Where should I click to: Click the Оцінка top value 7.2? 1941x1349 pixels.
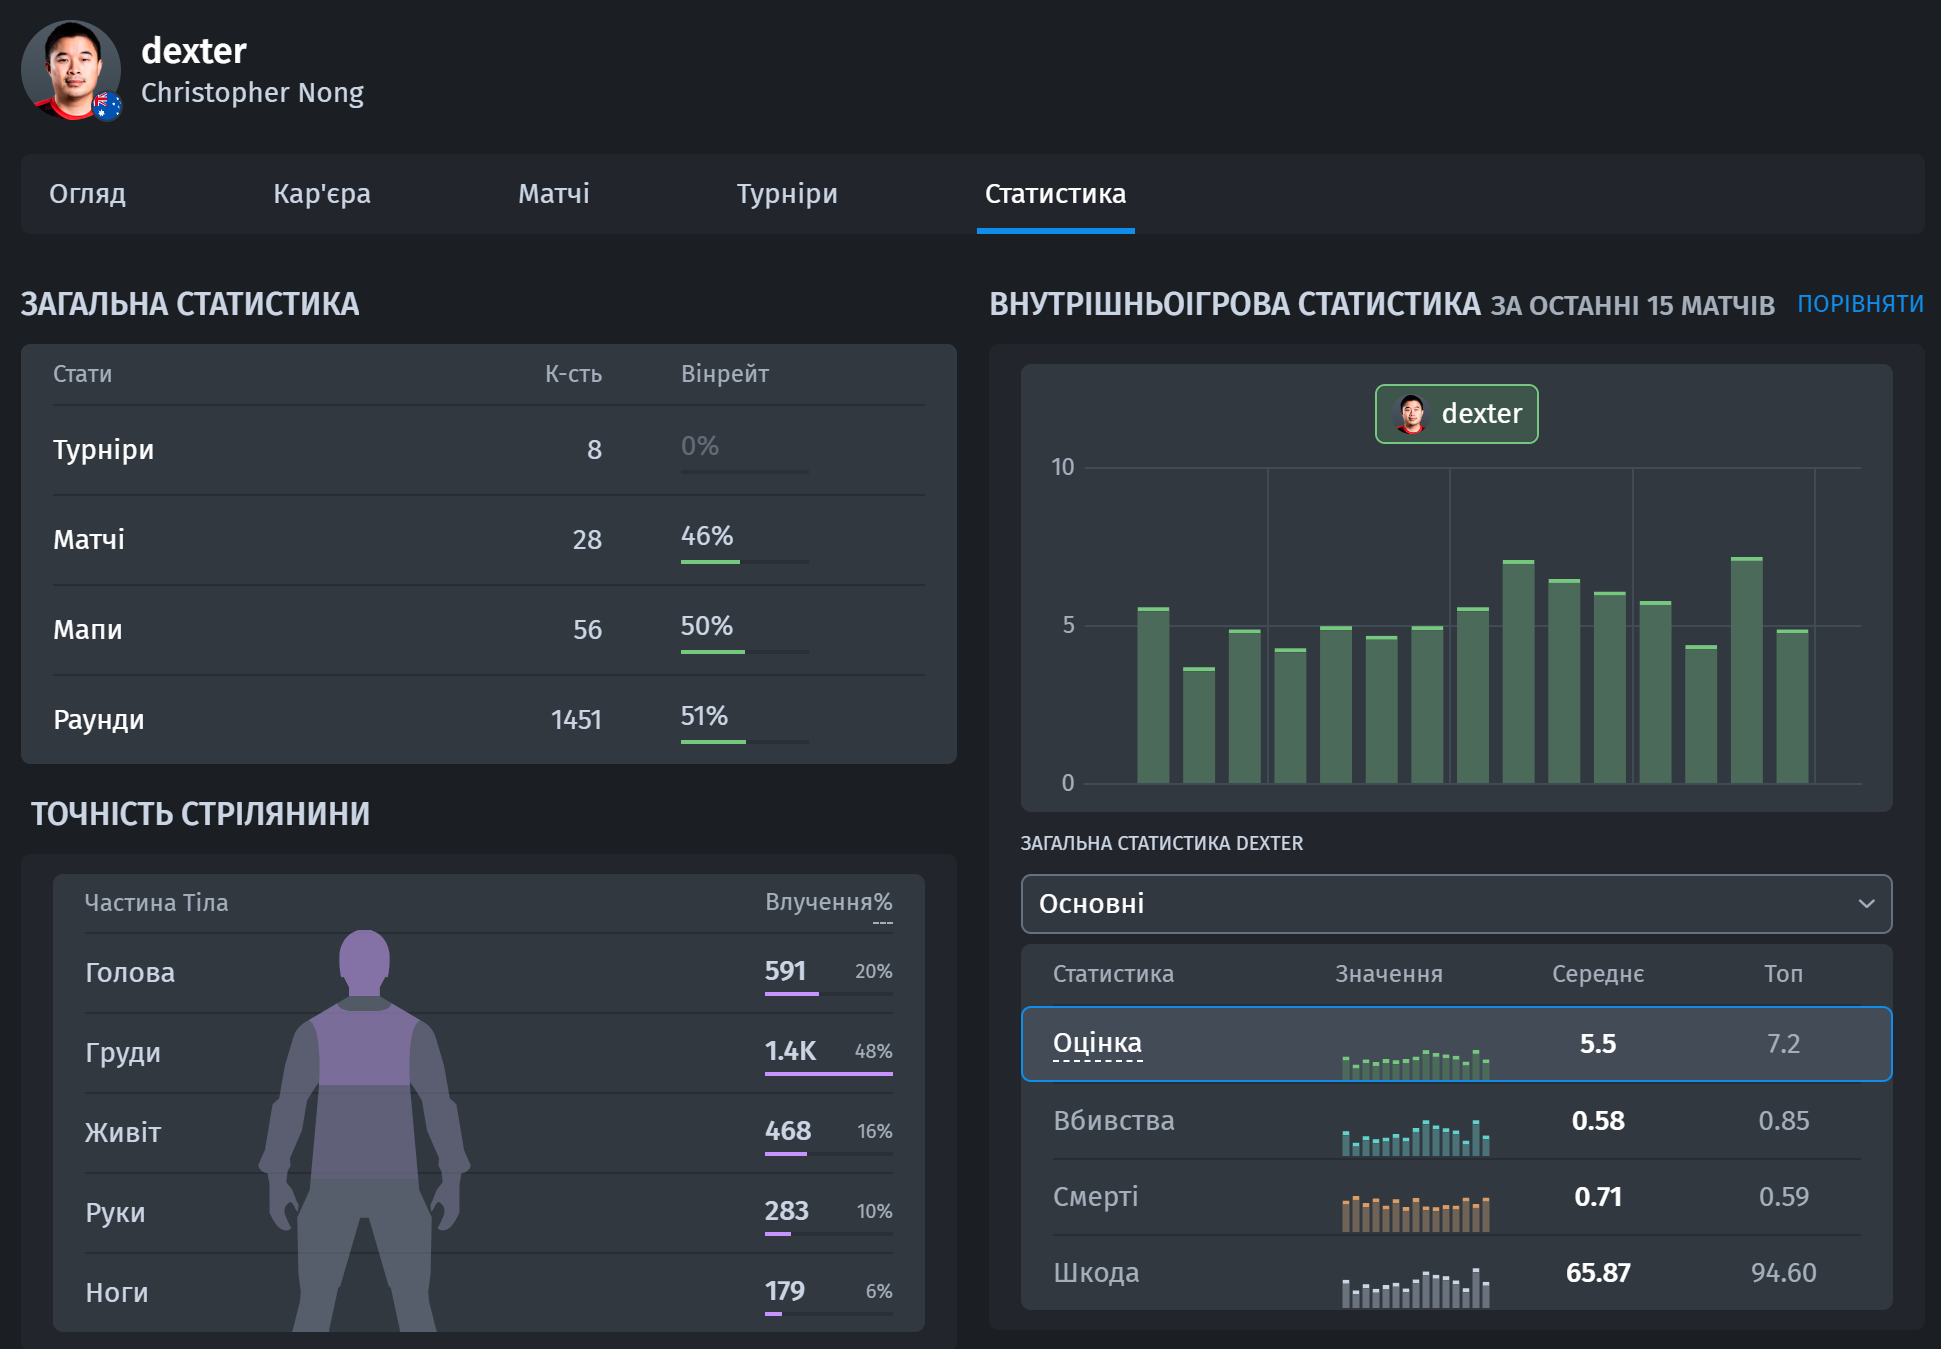pos(1783,1044)
